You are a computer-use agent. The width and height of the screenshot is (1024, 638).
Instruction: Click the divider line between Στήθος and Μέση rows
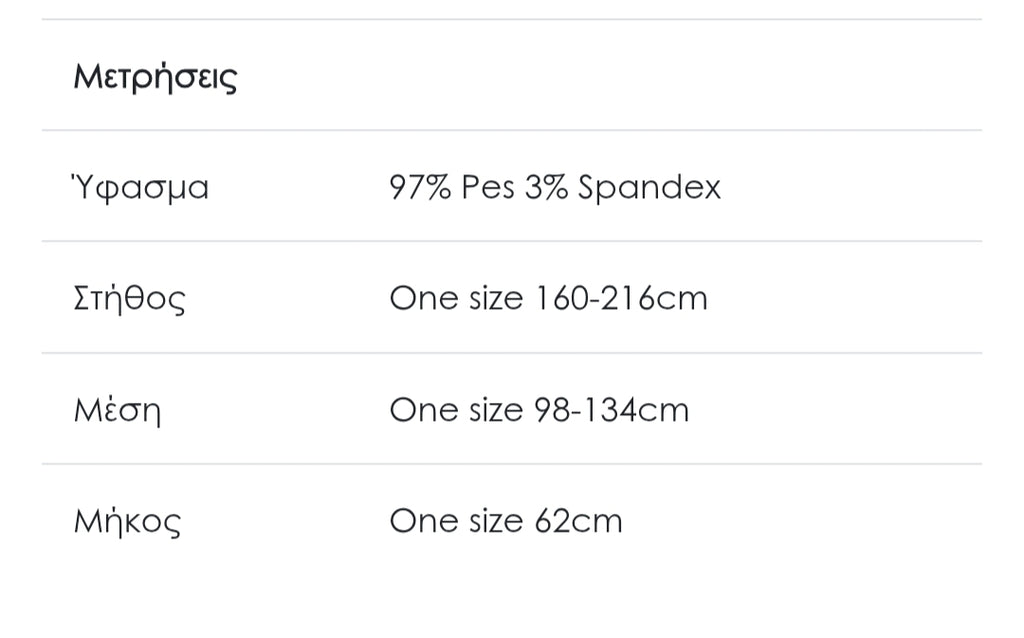pos(512,353)
